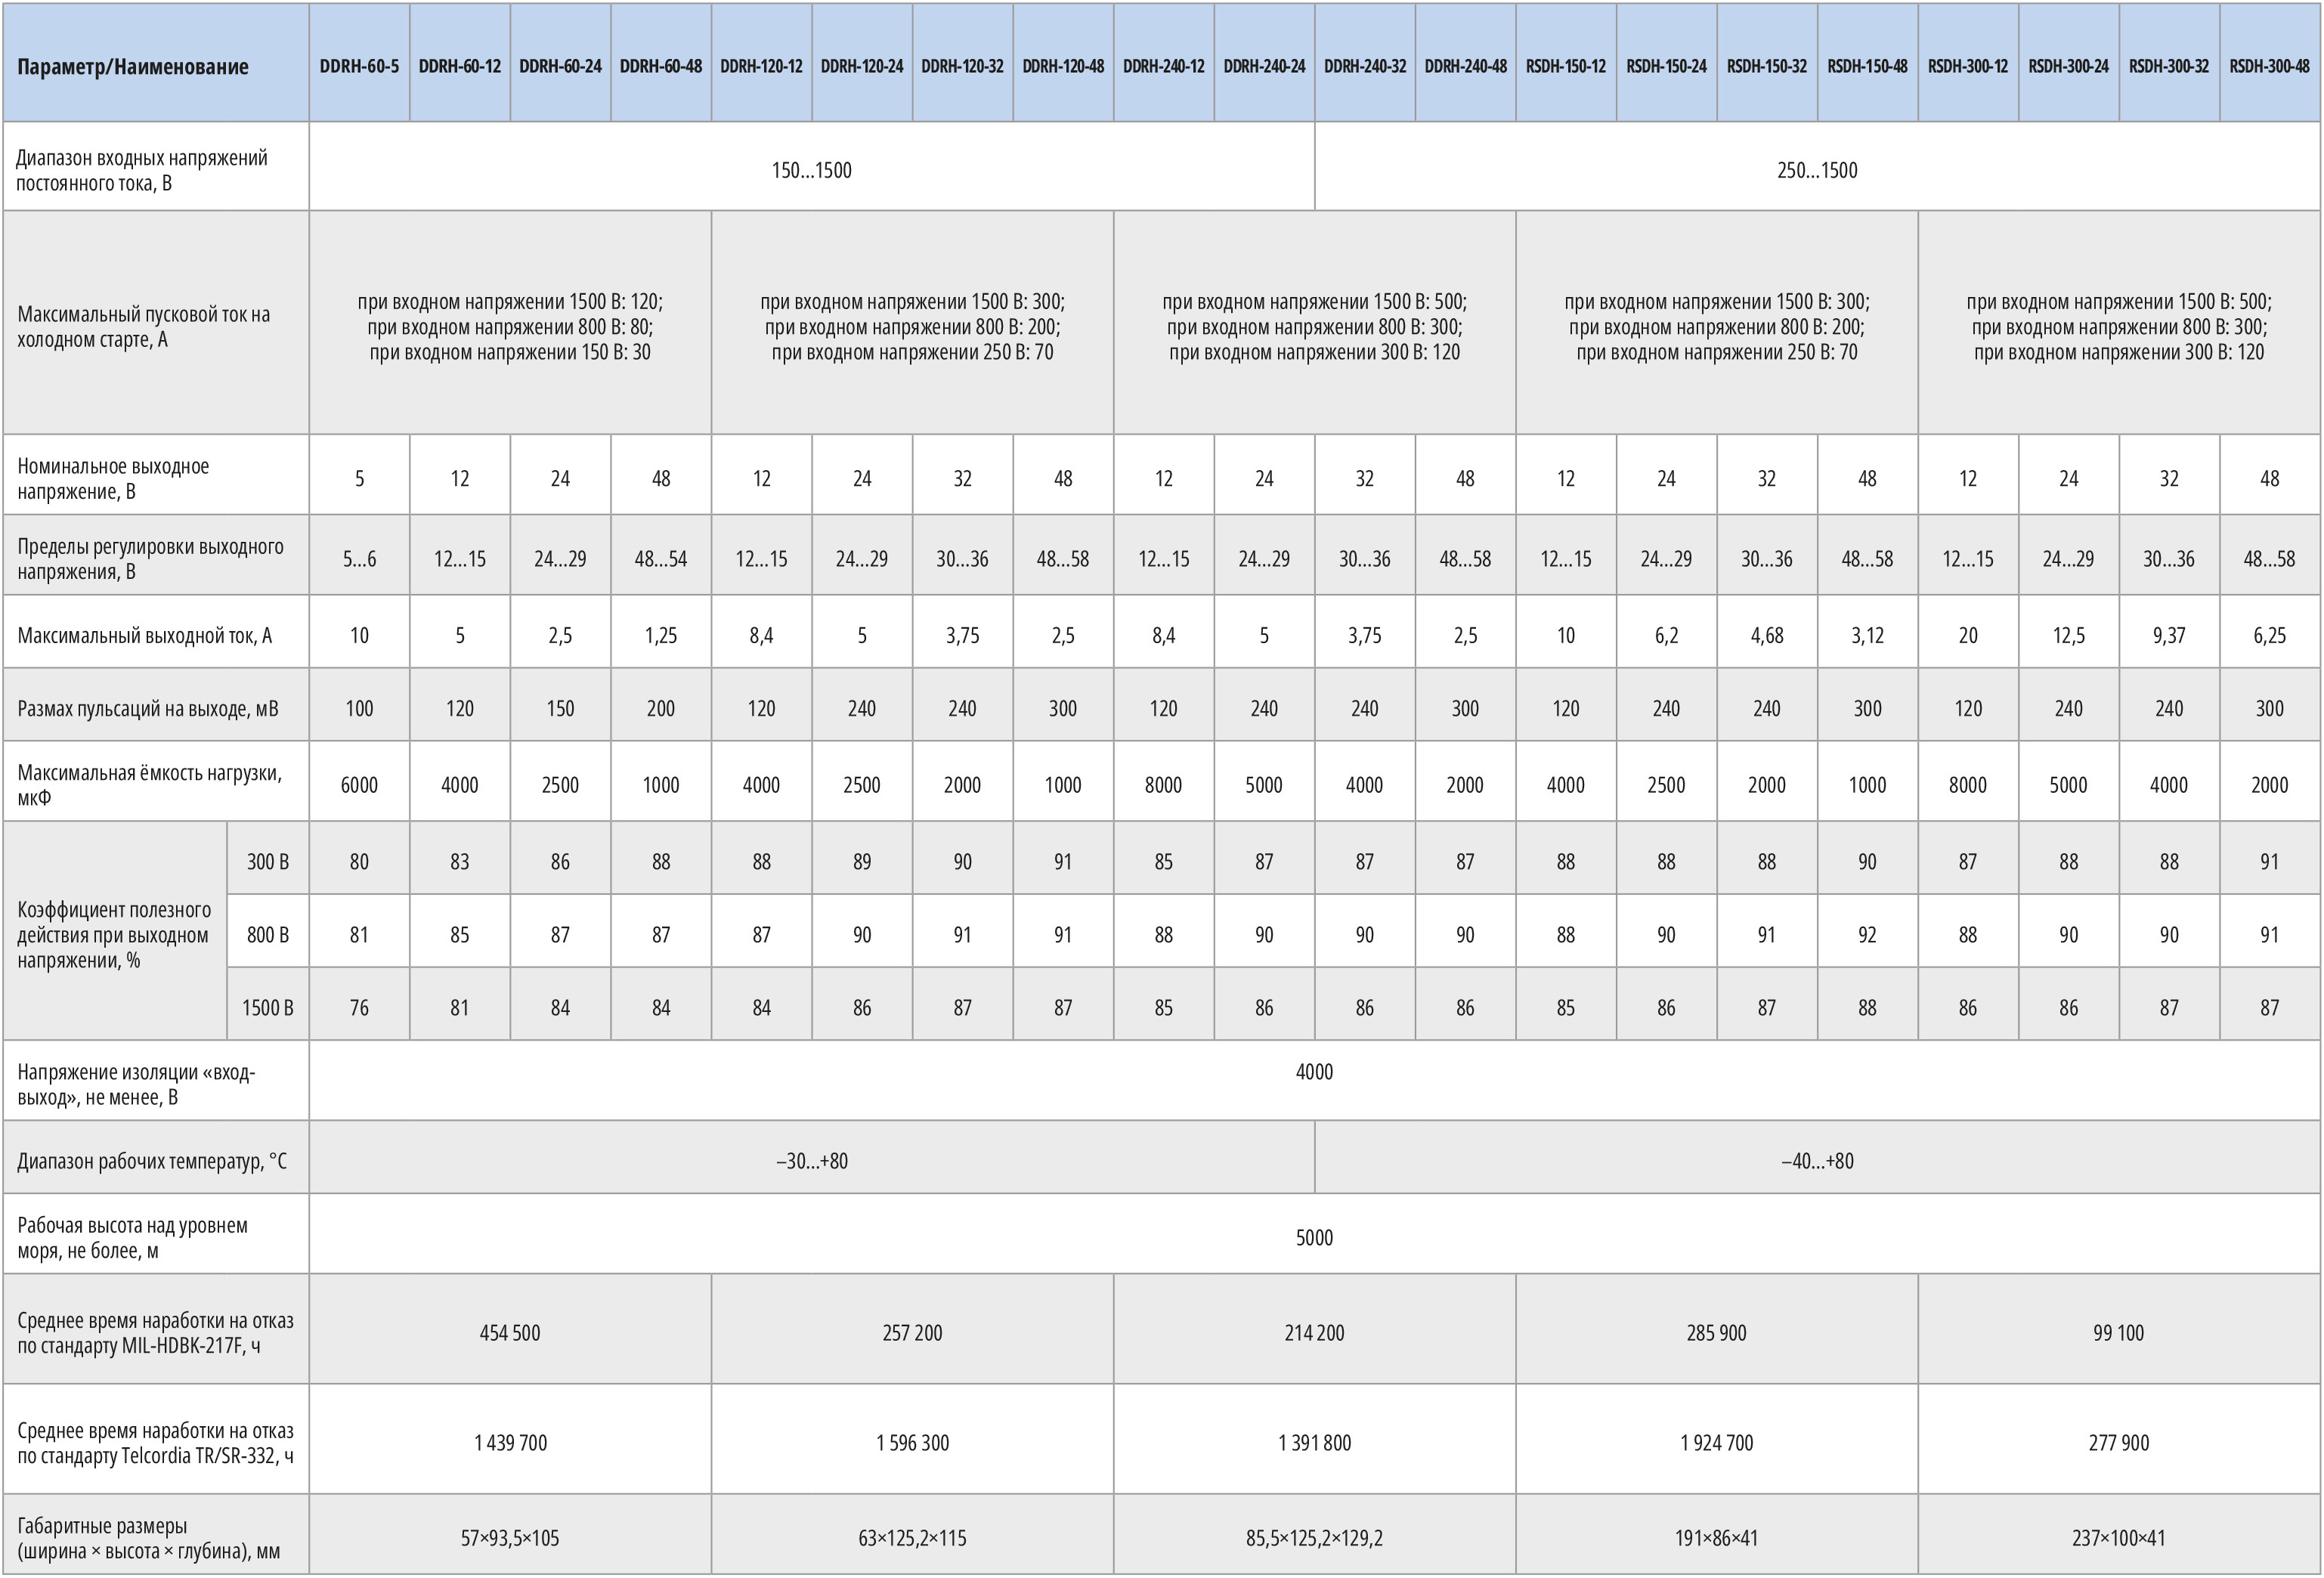Screen dimensions: 2324x1578
Task: Select the RSDH-150-24 column header
Action: pyautogui.click(x=1667, y=62)
